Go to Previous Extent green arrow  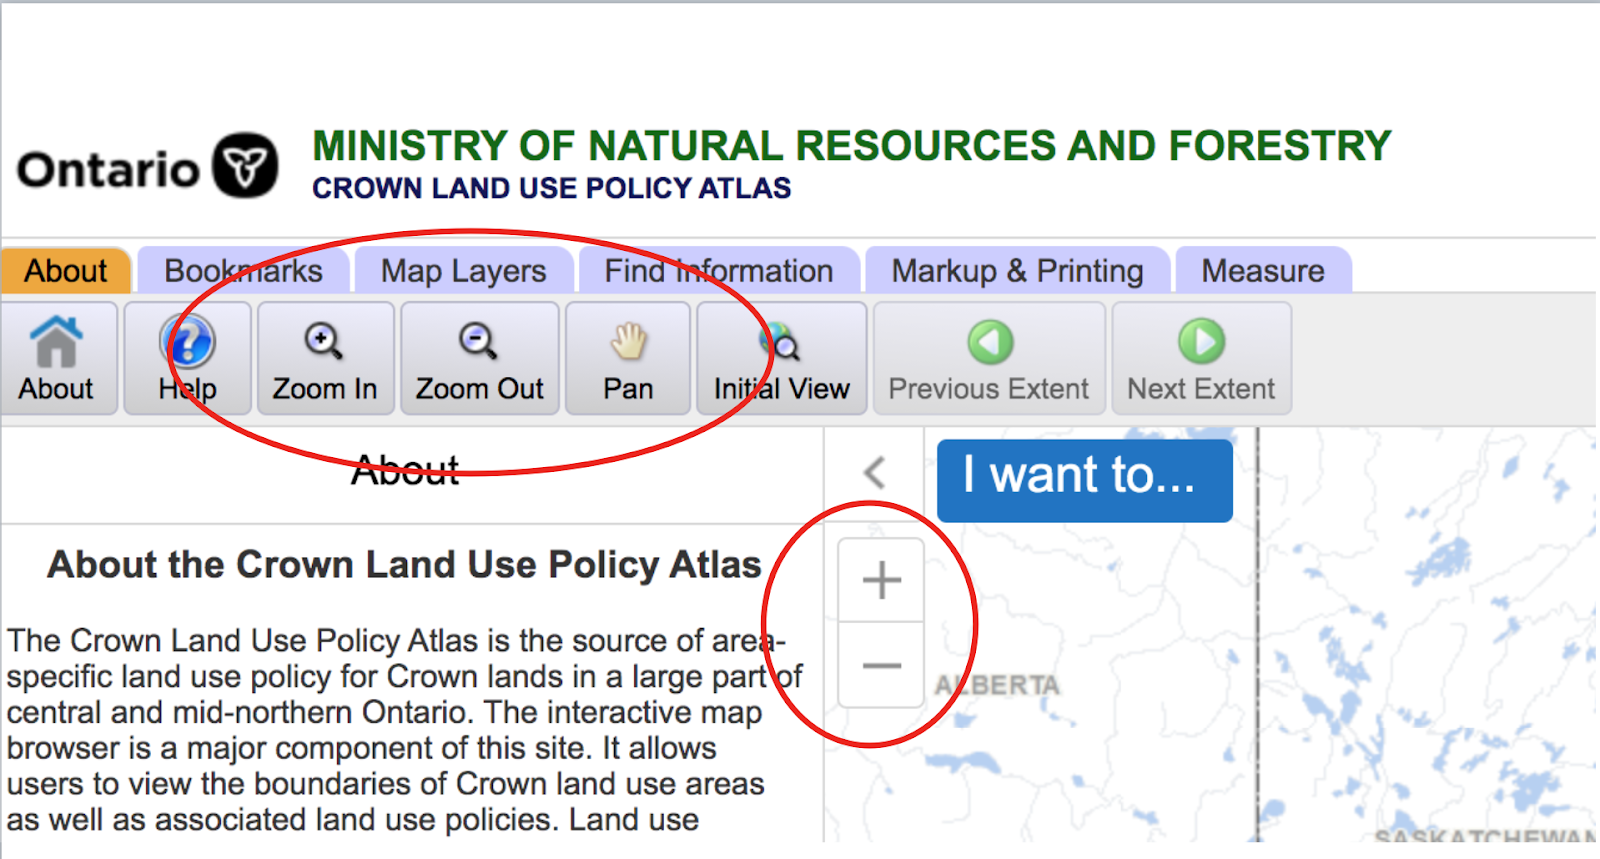(x=989, y=358)
